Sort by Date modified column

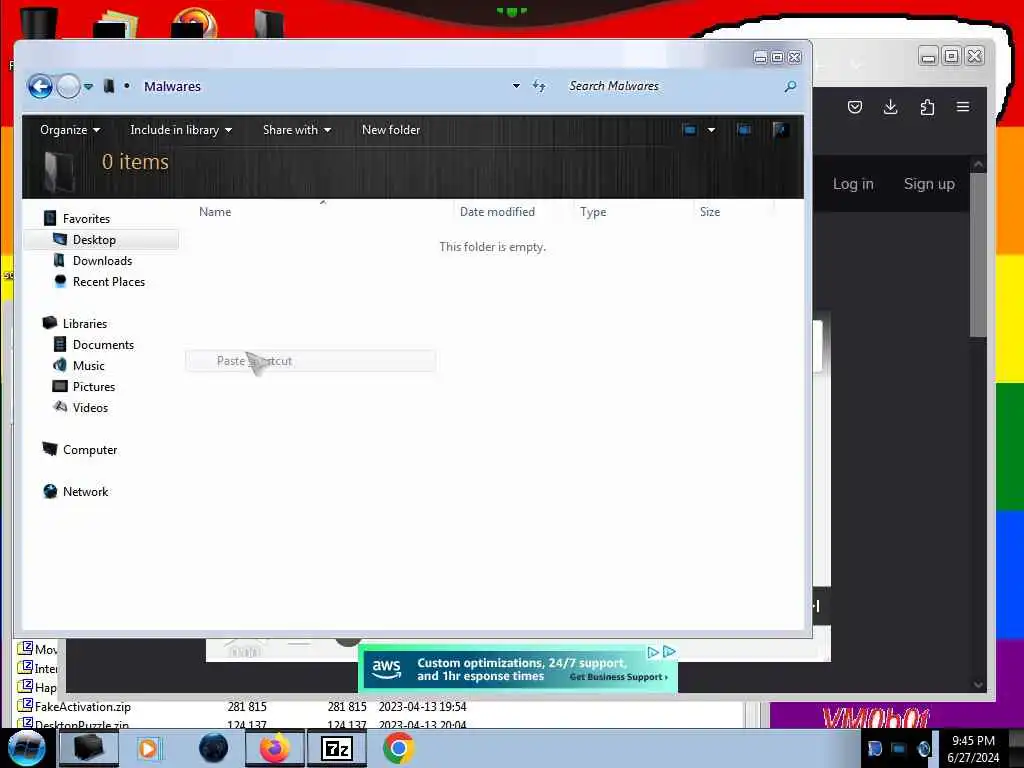click(x=497, y=212)
